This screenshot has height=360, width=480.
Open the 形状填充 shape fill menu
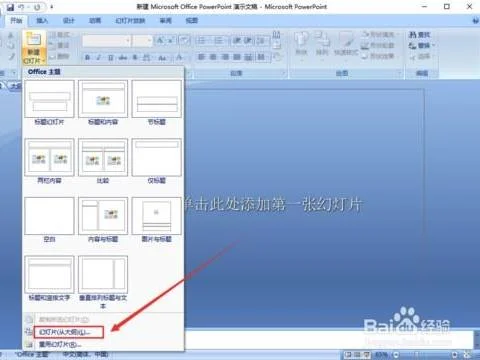coord(380,34)
